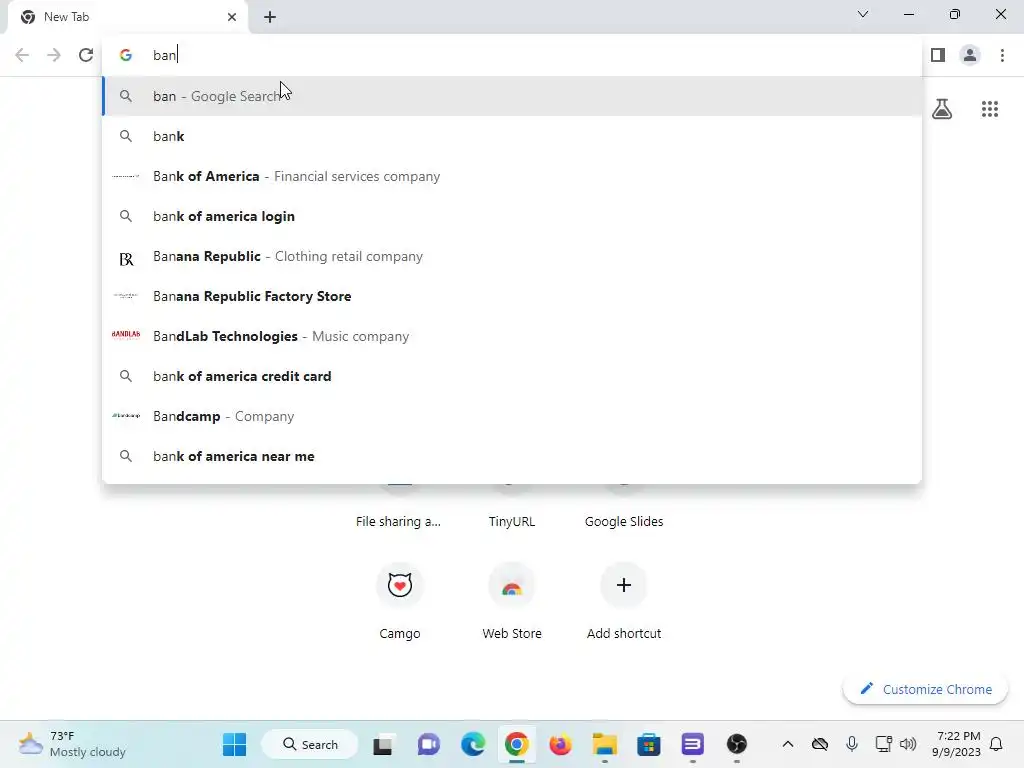Viewport: 1024px width, 768px height.
Task: Switch to Google Chrome on the taskbar
Action: coord(517,744)
